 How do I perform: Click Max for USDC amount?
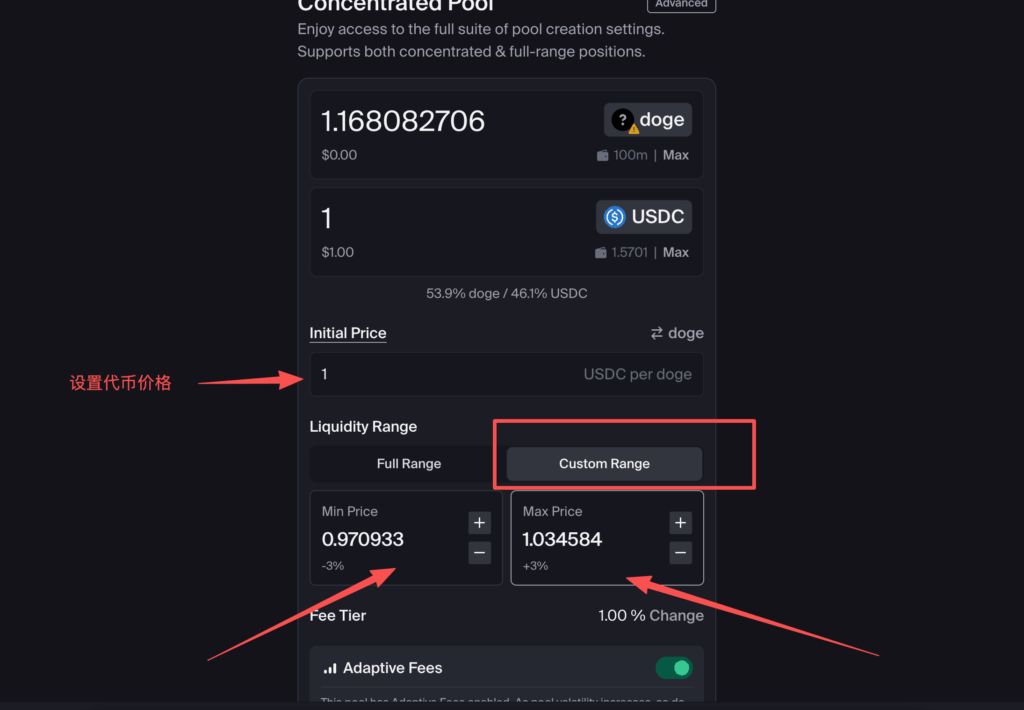(676, 253)
